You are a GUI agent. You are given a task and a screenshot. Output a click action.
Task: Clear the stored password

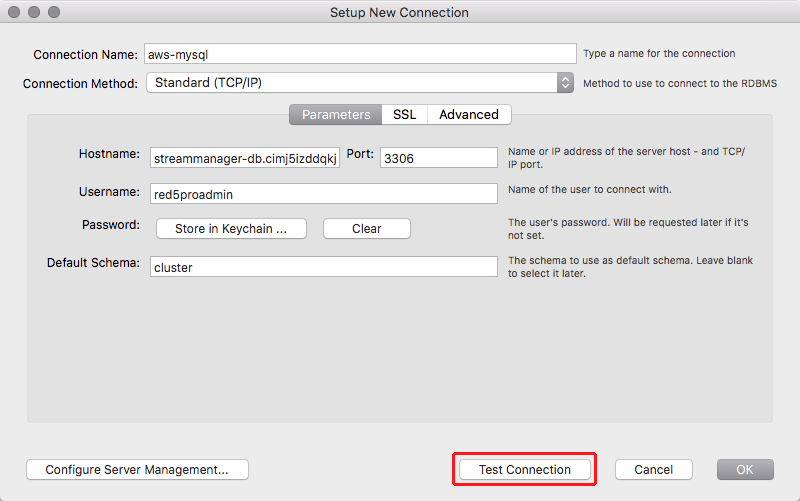tap(367, 229)
